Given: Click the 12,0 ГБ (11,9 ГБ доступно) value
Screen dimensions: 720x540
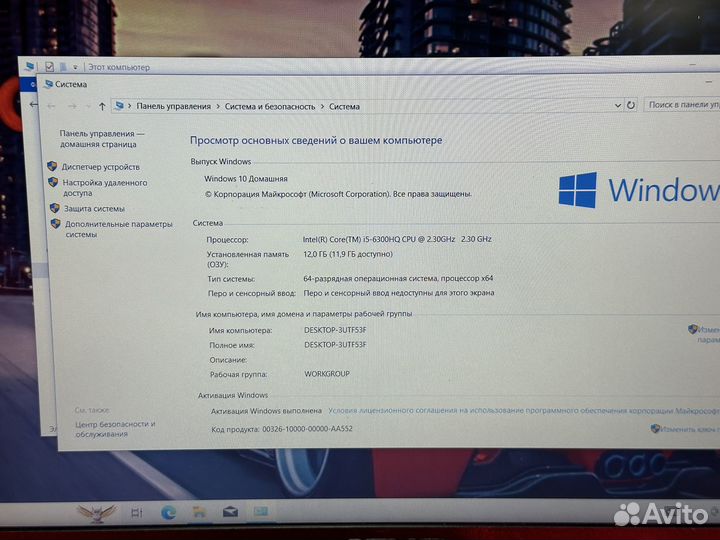Looking at the screenshot, I should click(x=348, y=254).
